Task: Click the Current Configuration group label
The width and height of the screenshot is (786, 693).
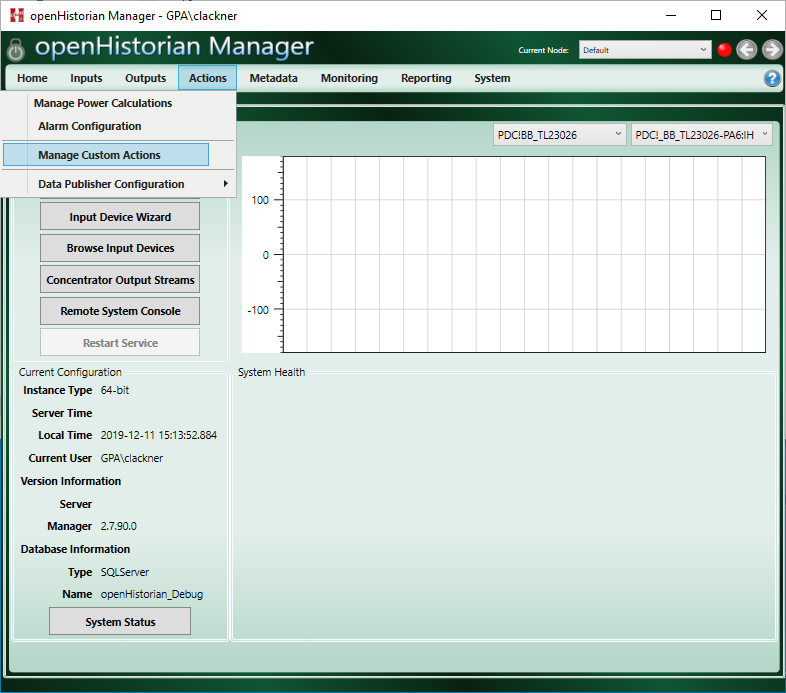Action: (x=70, y=372)
